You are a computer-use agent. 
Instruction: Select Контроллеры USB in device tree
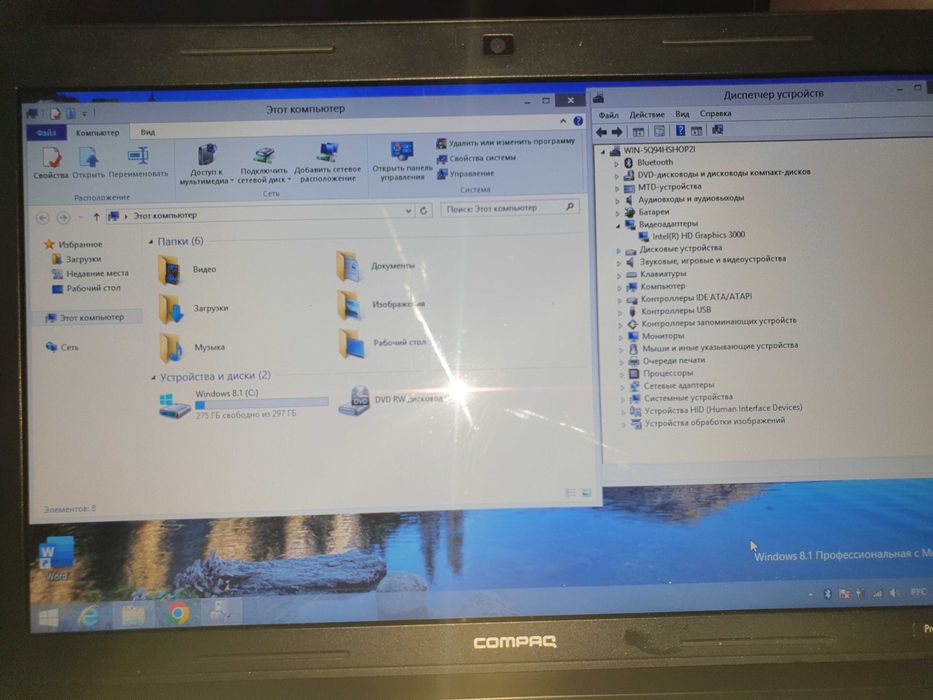click(669, 310)
